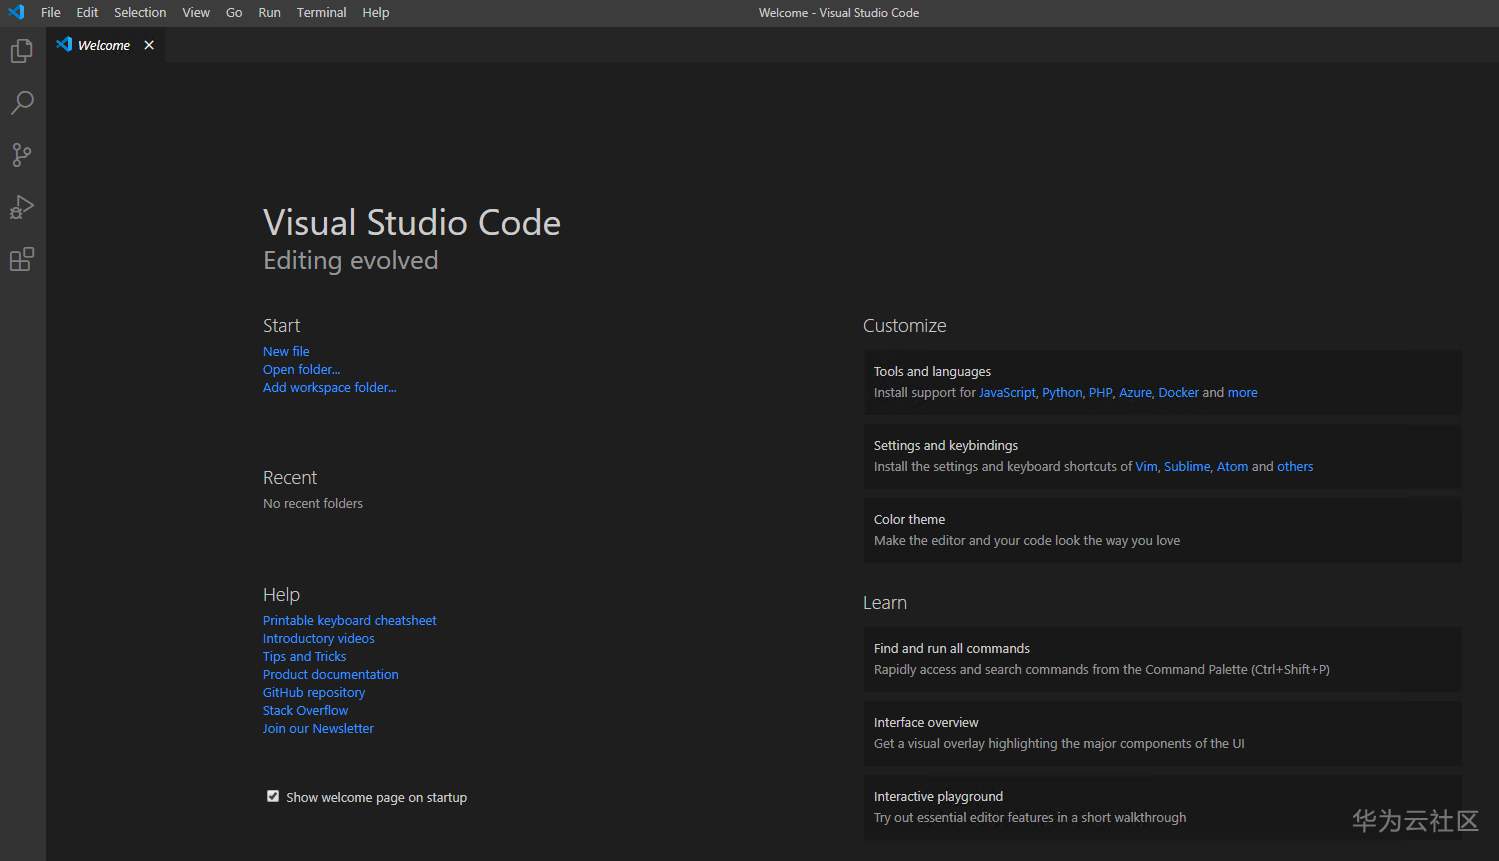The height and width of the screenshot is (861, 1499).
Task: Open Printable keyboard cheatsheet link
Action: [x=349, y=620]
